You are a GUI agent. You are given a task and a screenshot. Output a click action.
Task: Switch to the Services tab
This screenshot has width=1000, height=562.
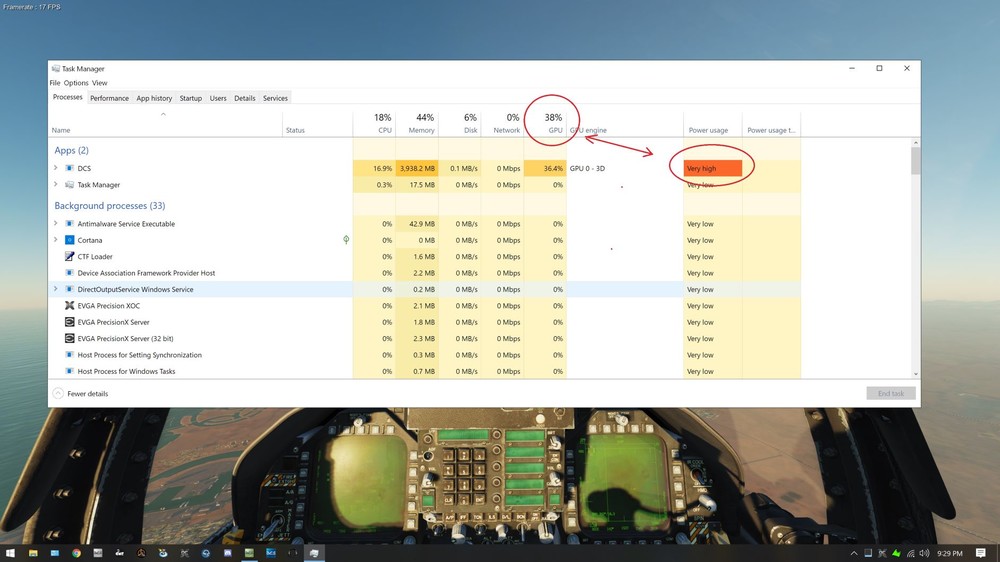coord(276,98)
